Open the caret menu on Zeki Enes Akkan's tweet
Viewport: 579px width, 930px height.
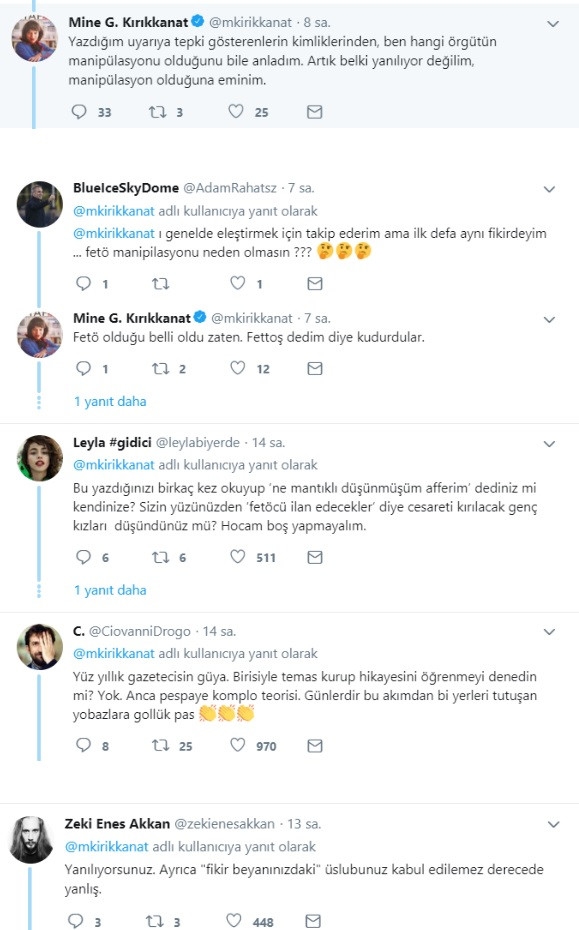[549, 824]
